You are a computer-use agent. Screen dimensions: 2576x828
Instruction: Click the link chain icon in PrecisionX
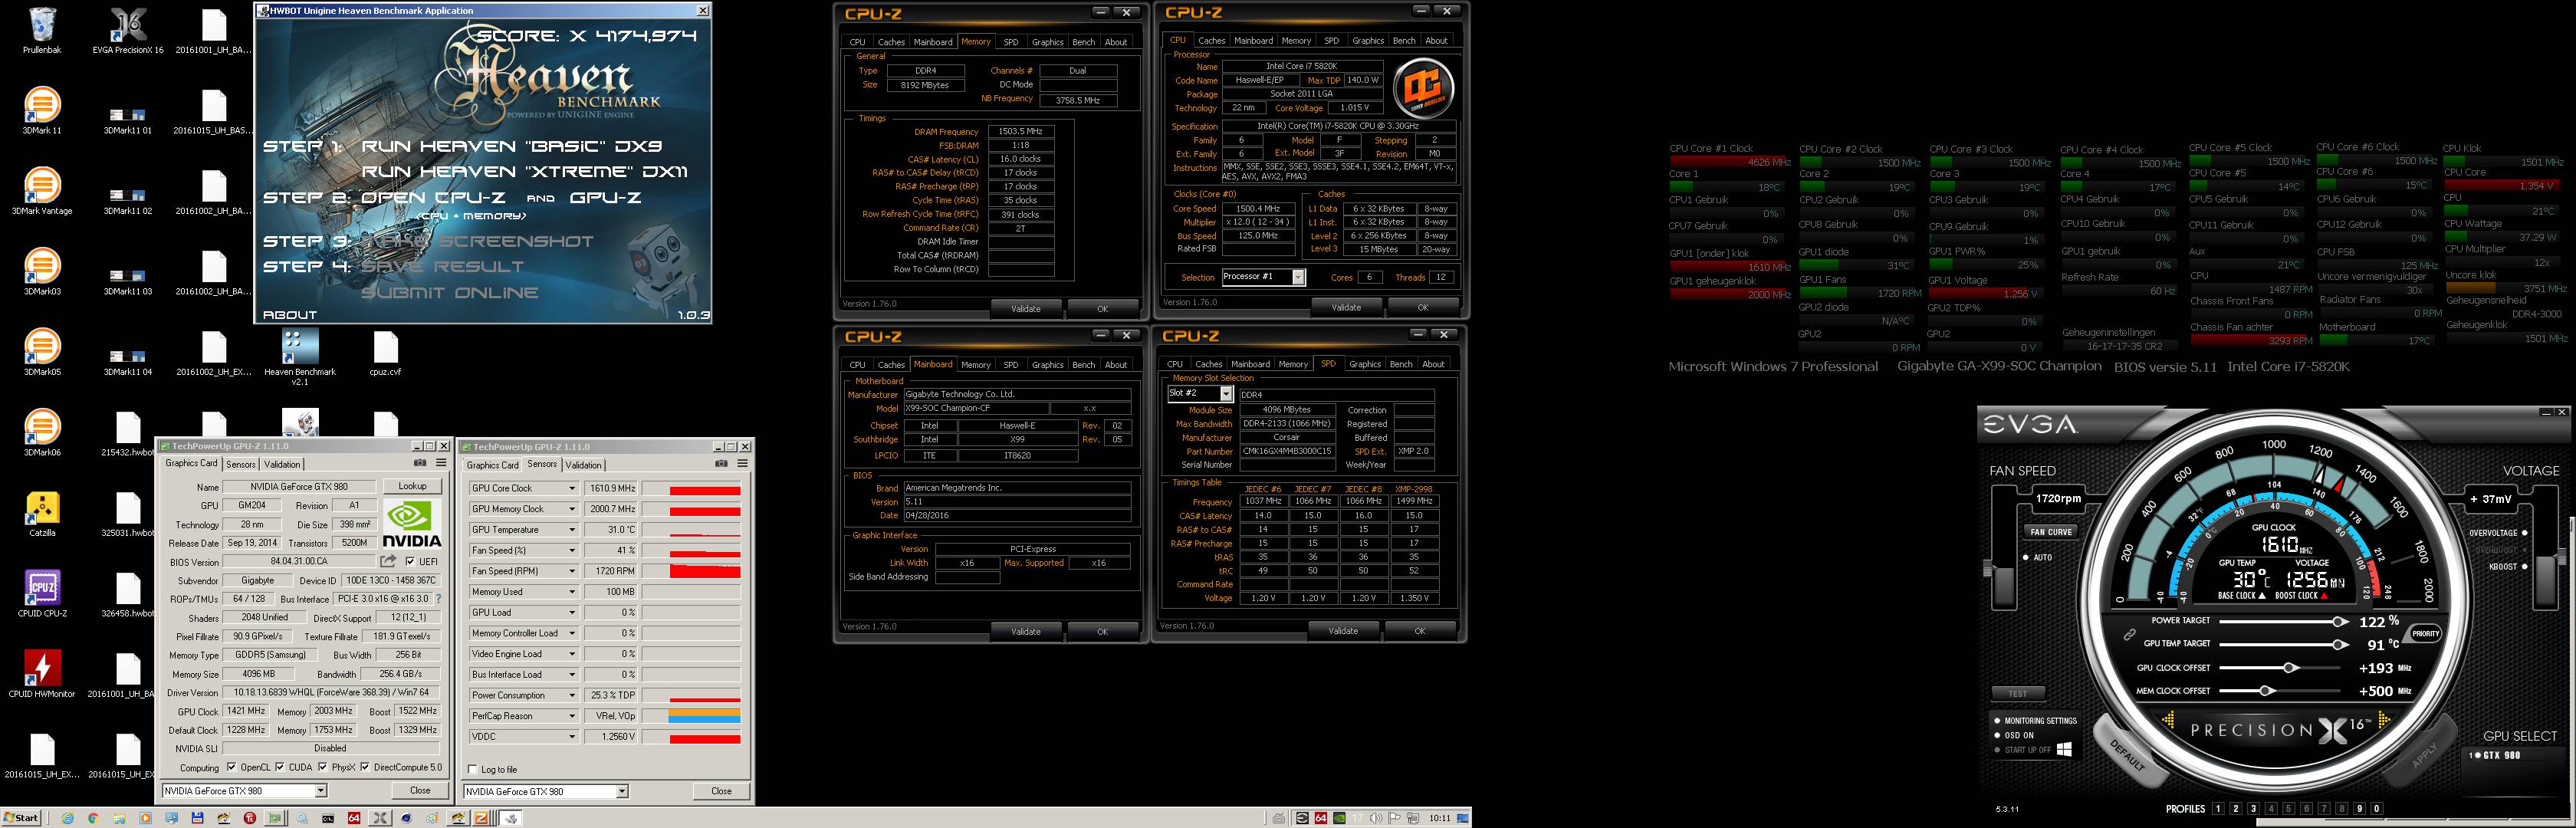pos(2130,635)
